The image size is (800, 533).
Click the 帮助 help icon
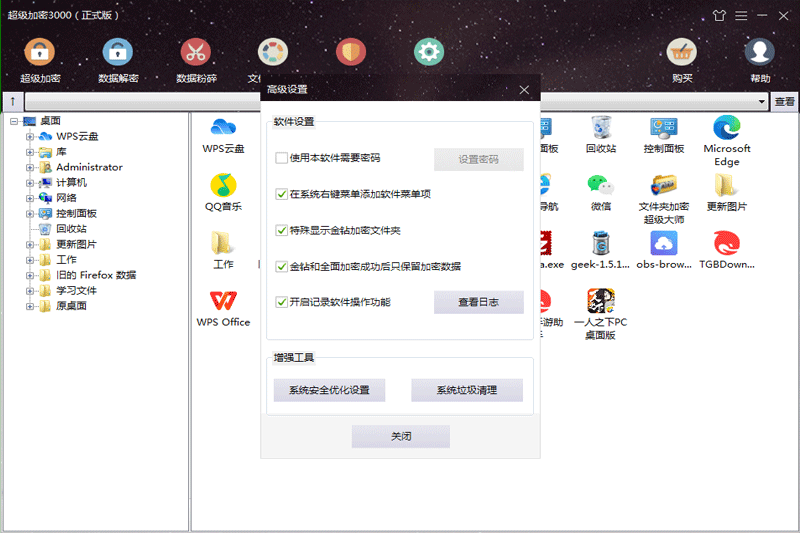click(760, 53)
